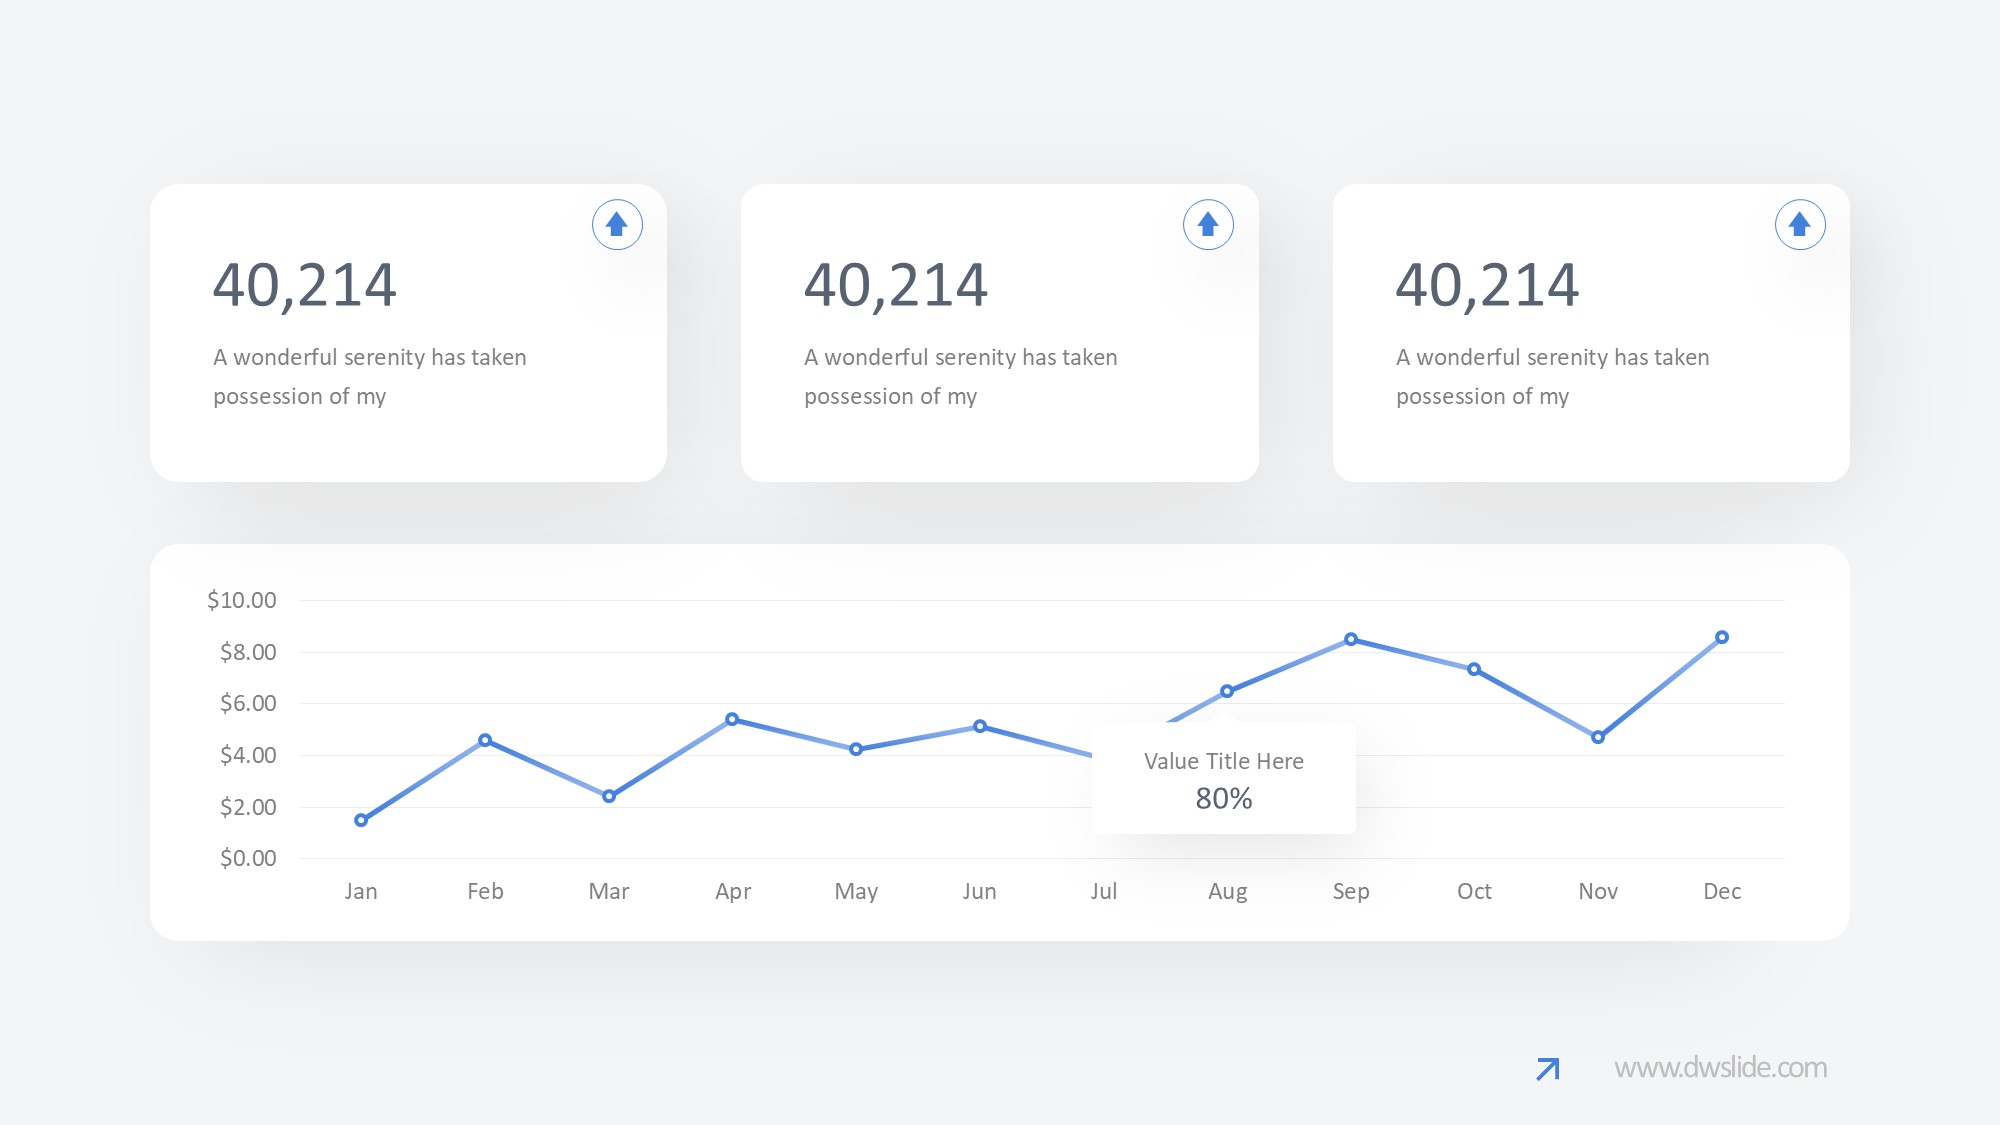Image resolution: width=2000 pixels, height=1125 pixels.
Task: Click the May data point marker
Action: pos(856,749)
